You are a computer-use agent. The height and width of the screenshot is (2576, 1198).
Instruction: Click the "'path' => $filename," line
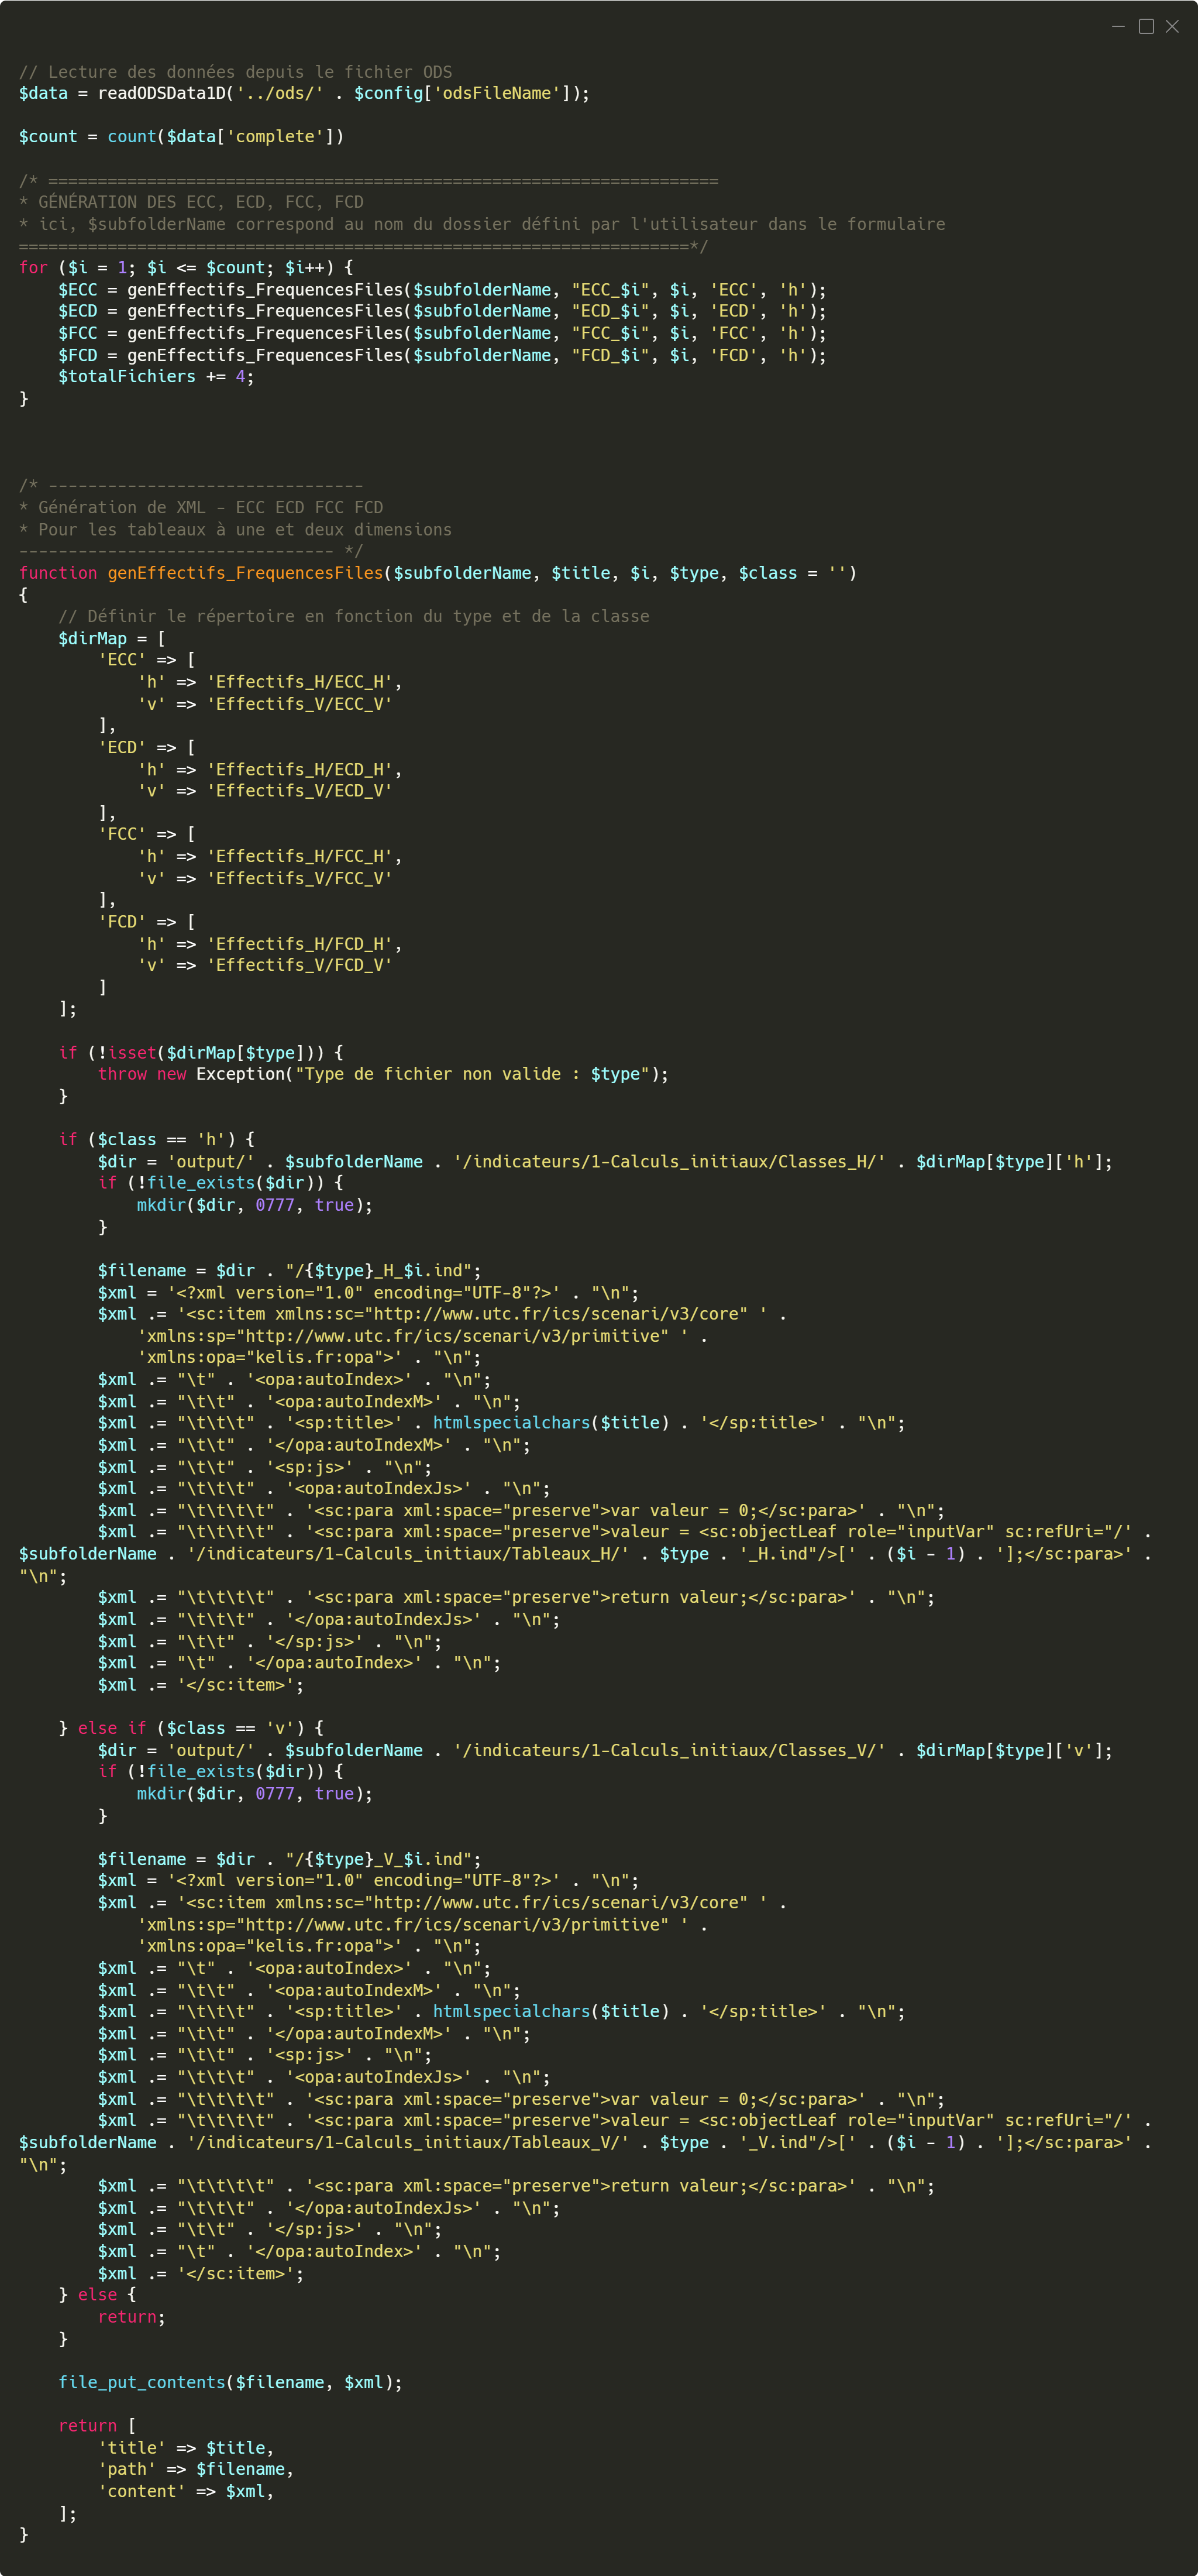coord(196,2470)
